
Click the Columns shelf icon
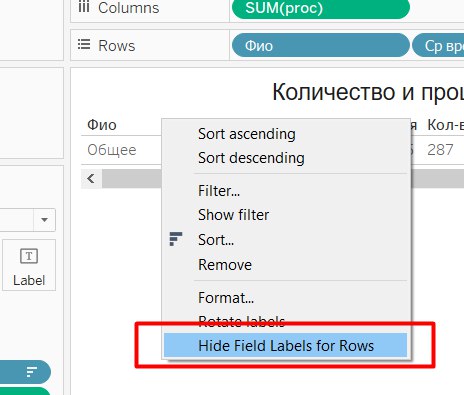84,7
